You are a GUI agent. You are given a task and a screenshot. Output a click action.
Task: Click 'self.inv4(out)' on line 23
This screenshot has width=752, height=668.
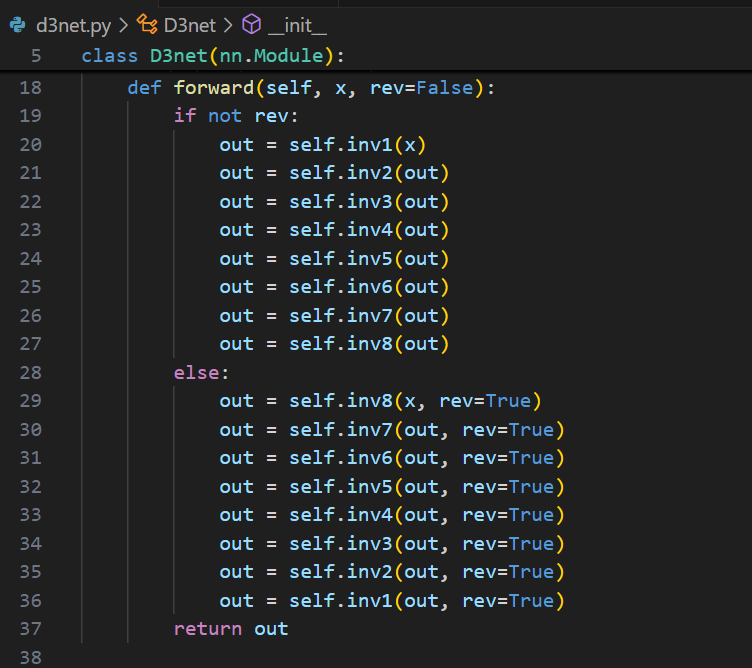[369, 230]
